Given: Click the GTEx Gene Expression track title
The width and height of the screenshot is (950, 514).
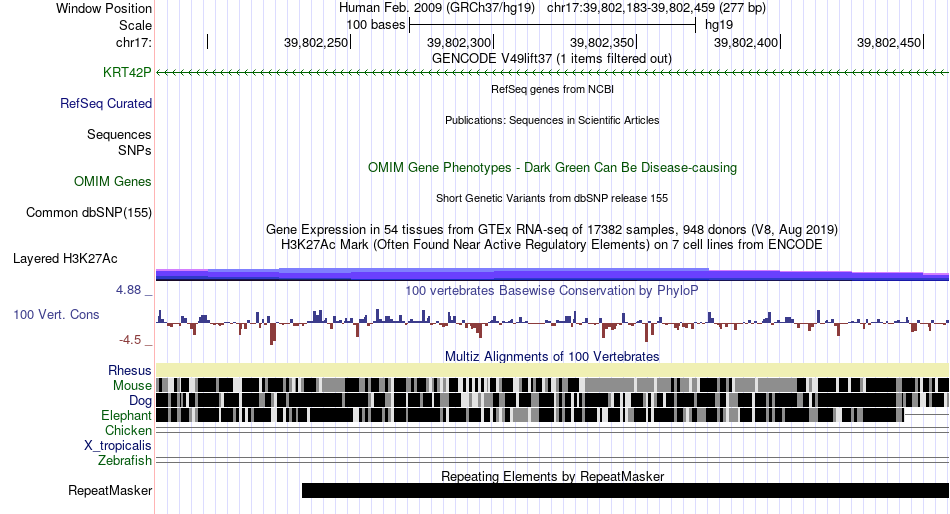Looking at the screenshot, I should (552, 230).
